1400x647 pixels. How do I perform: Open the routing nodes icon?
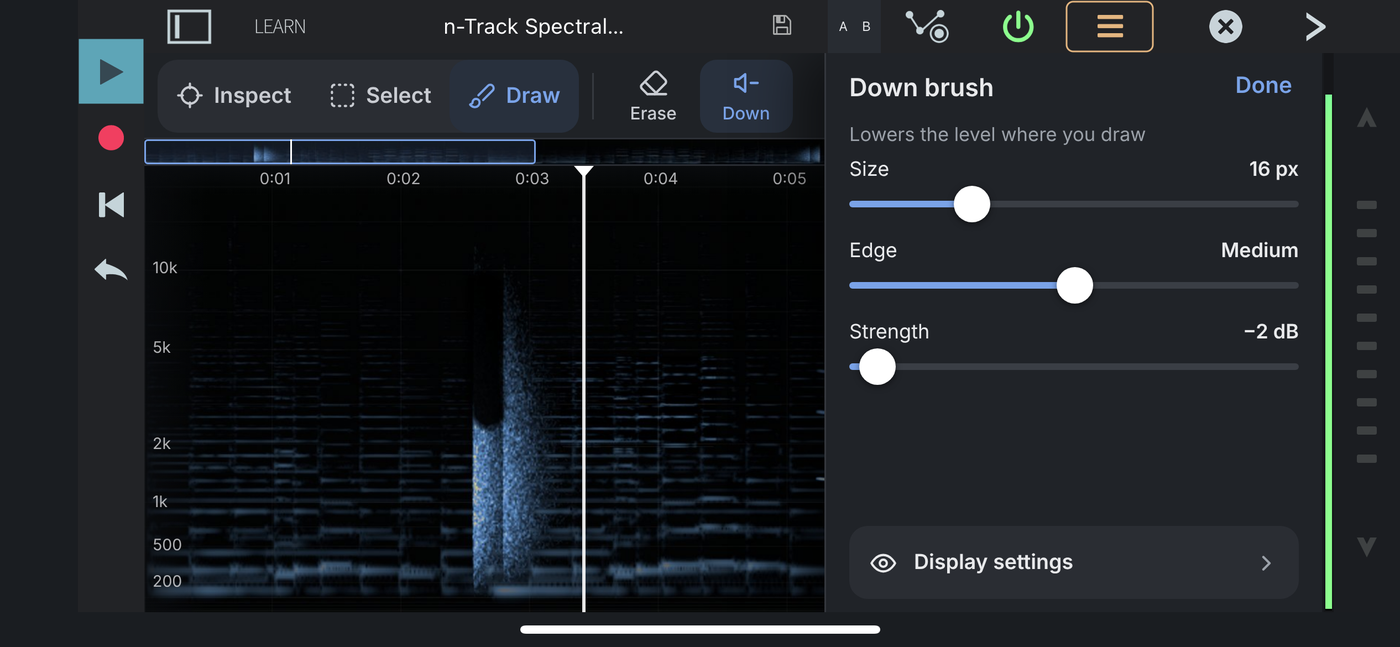click(927, 26)
